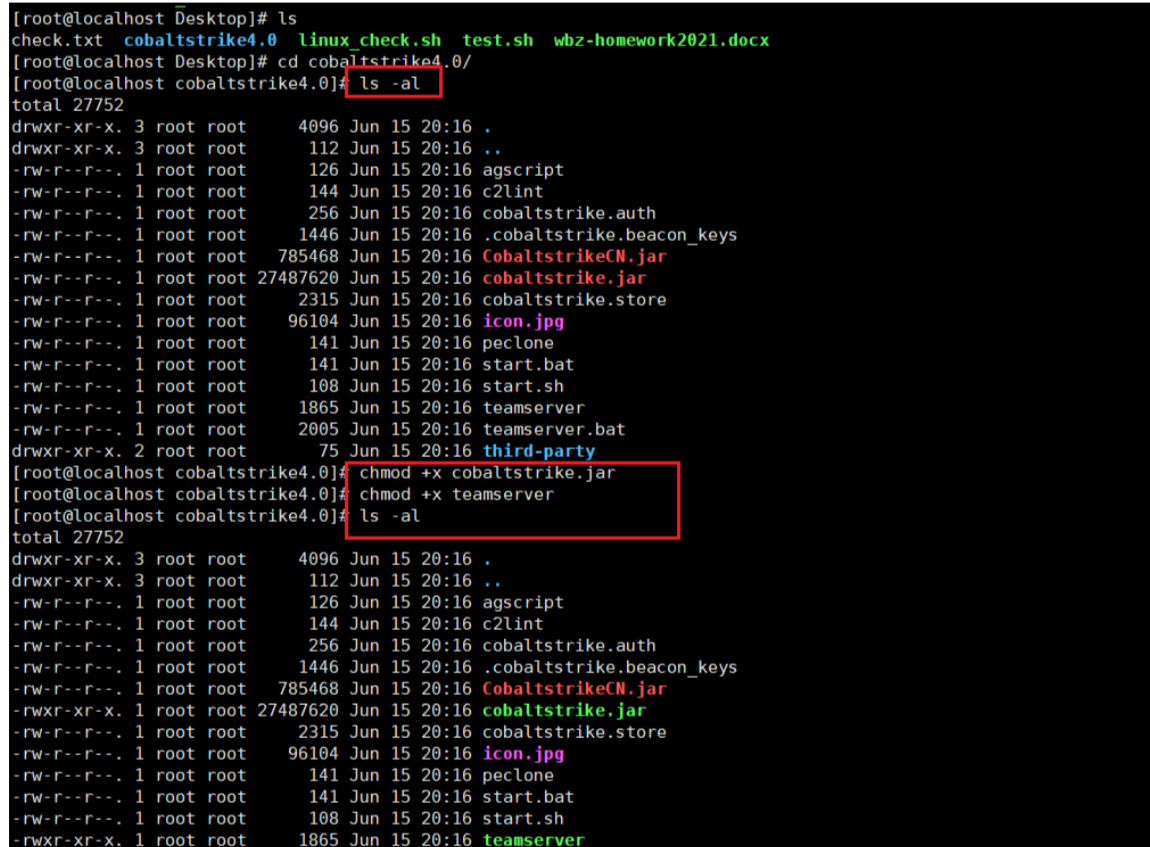Select the 'chmod +x teamserver' command
Screen dimensions: 1150x847
click(456, 494)
